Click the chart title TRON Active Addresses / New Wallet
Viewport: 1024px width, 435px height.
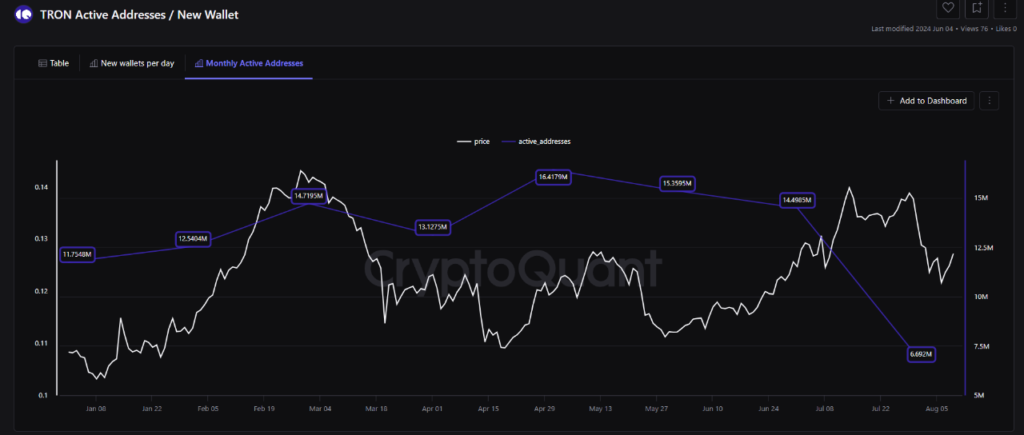[x=139, y=14]
